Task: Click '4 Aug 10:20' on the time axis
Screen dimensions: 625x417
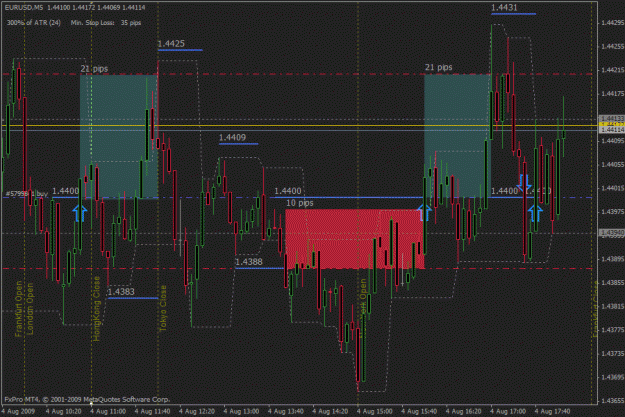Action: click(x=63, y=411)
